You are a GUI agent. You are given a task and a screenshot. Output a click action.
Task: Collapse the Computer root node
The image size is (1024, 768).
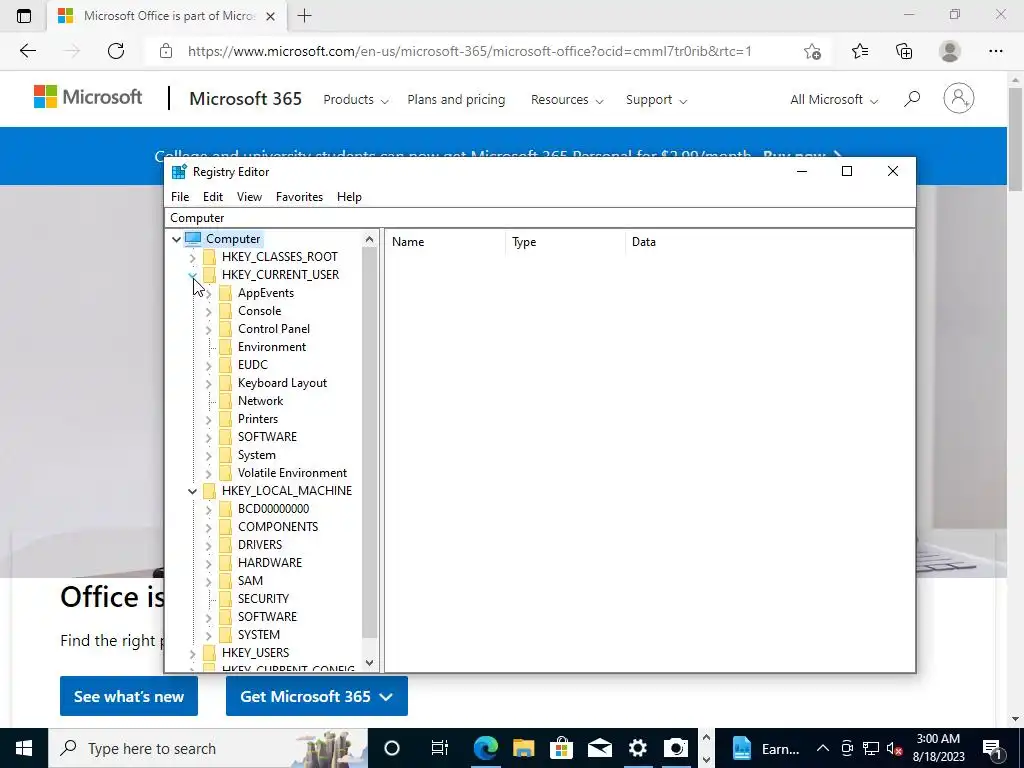pos(176,239)
